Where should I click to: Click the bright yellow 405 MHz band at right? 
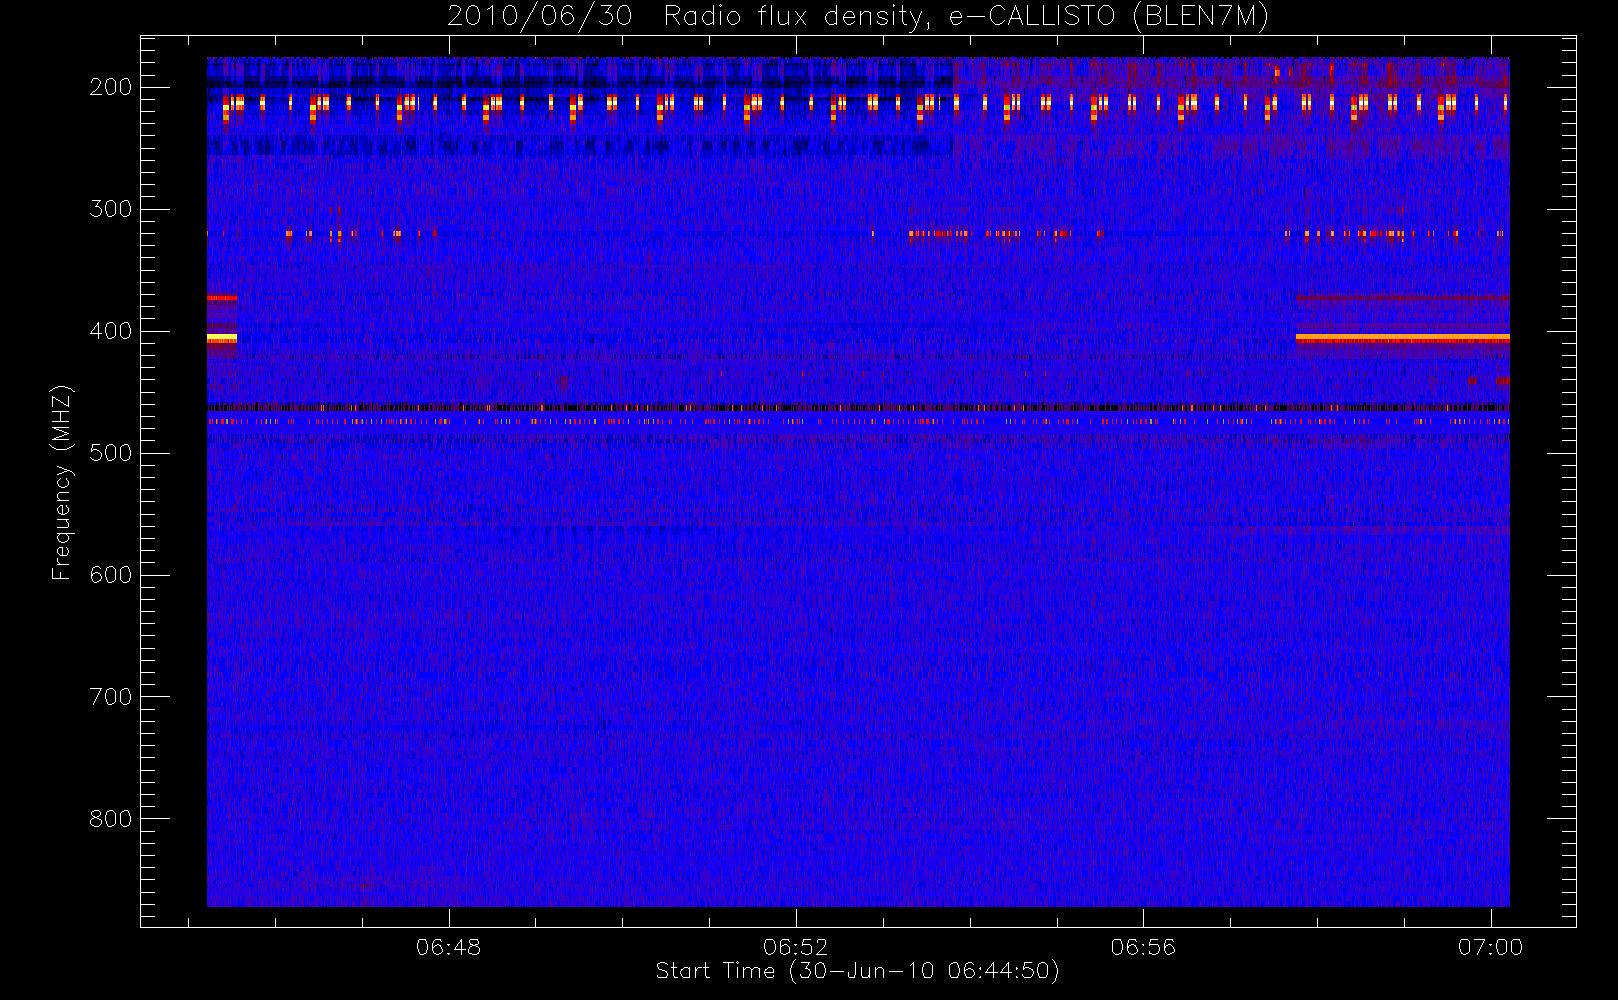(1402, 338)
